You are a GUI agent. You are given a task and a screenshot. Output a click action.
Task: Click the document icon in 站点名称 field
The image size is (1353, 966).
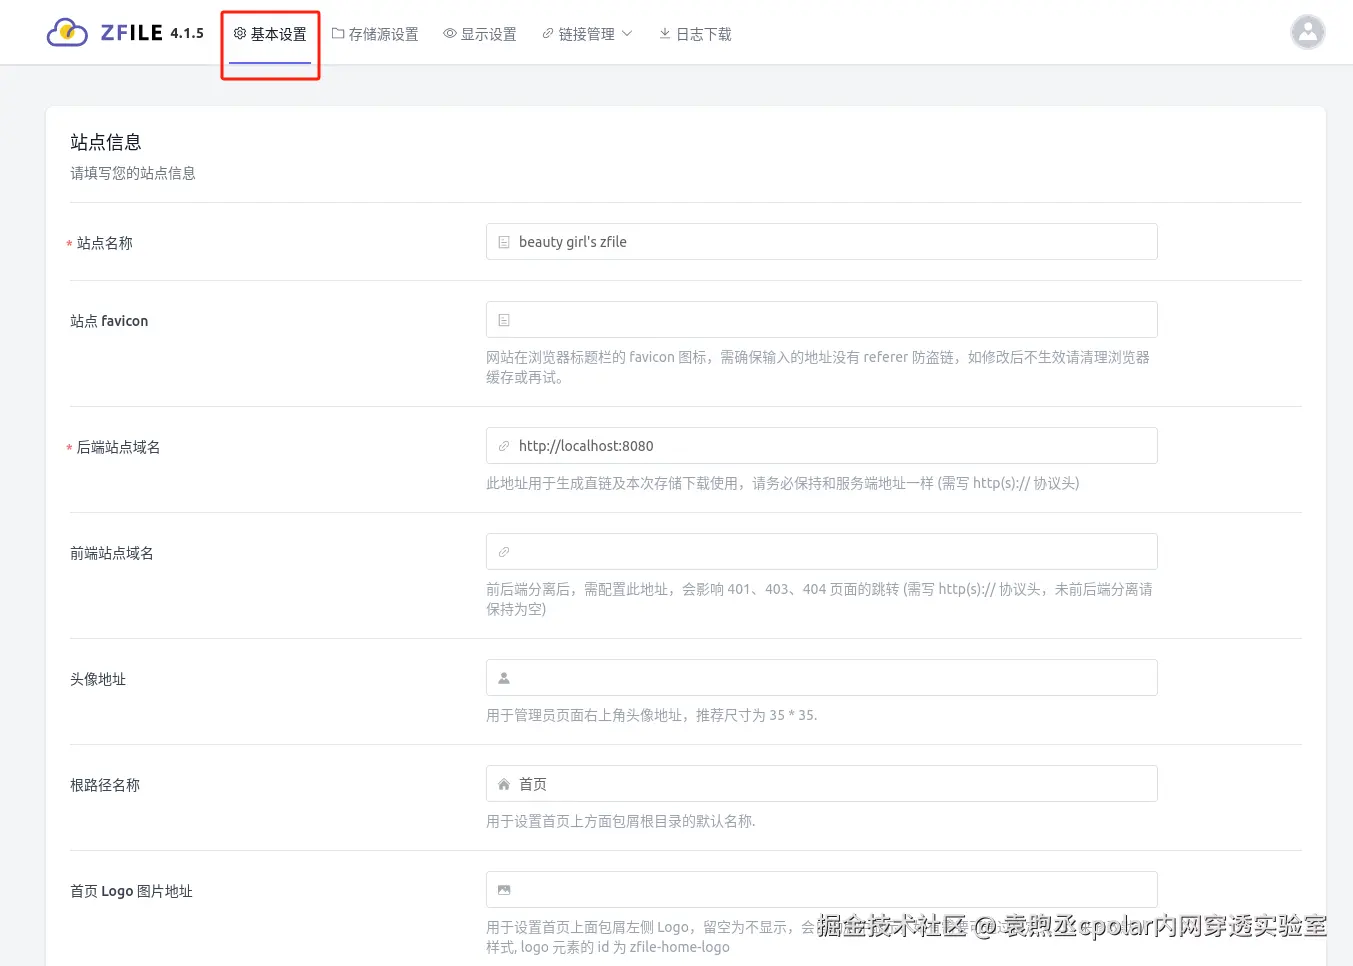click(504, 242)
